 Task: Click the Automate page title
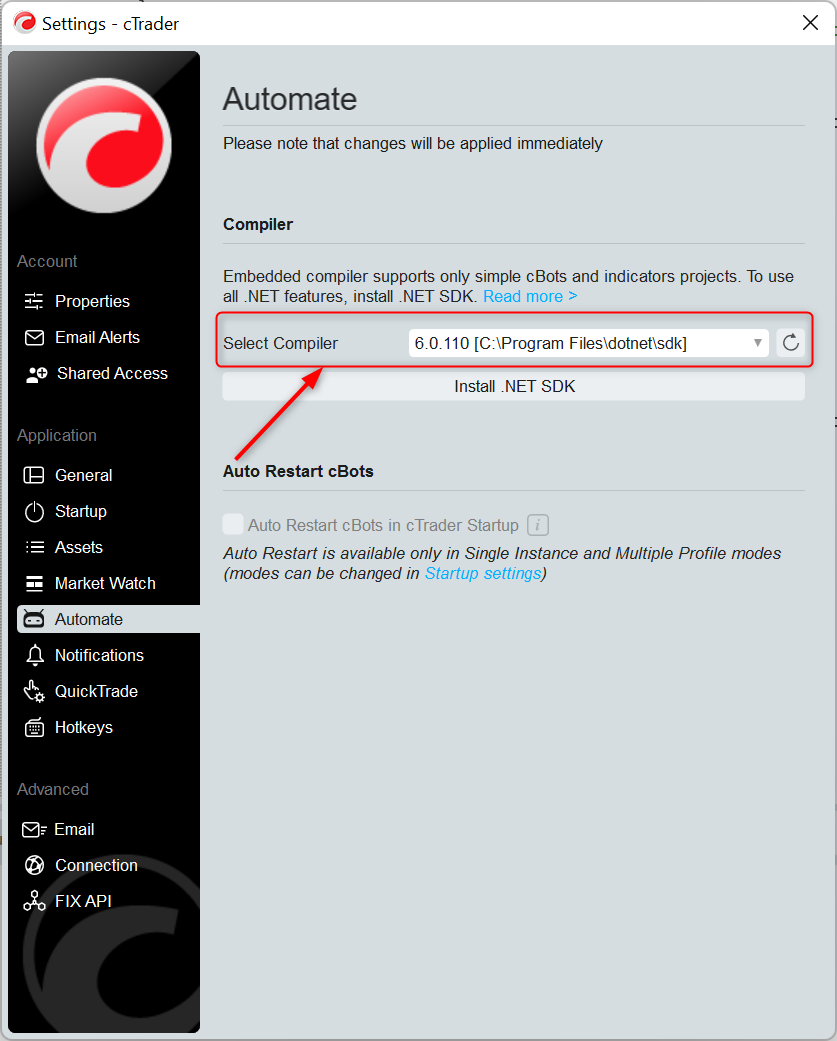coord(289,99)
